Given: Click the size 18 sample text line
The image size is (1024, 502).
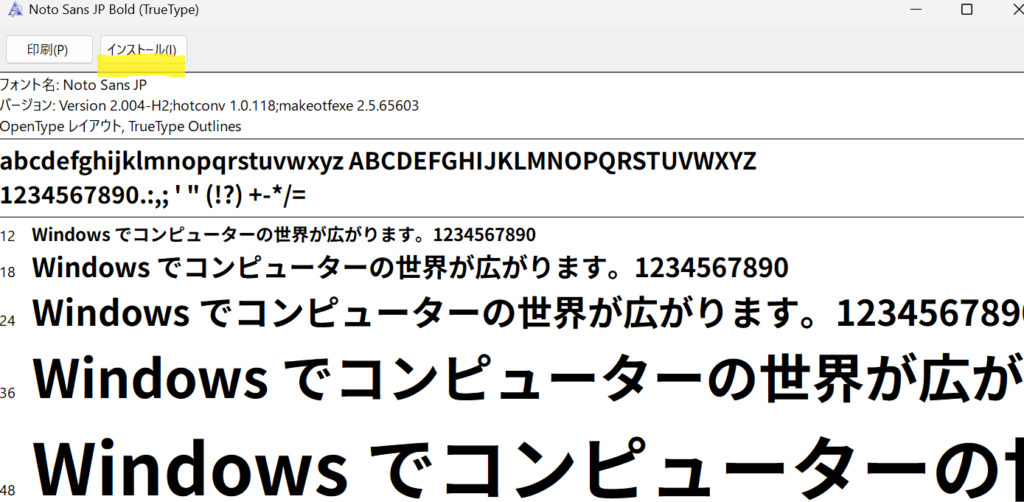Looking at the screenshot, I should [410, 268].
